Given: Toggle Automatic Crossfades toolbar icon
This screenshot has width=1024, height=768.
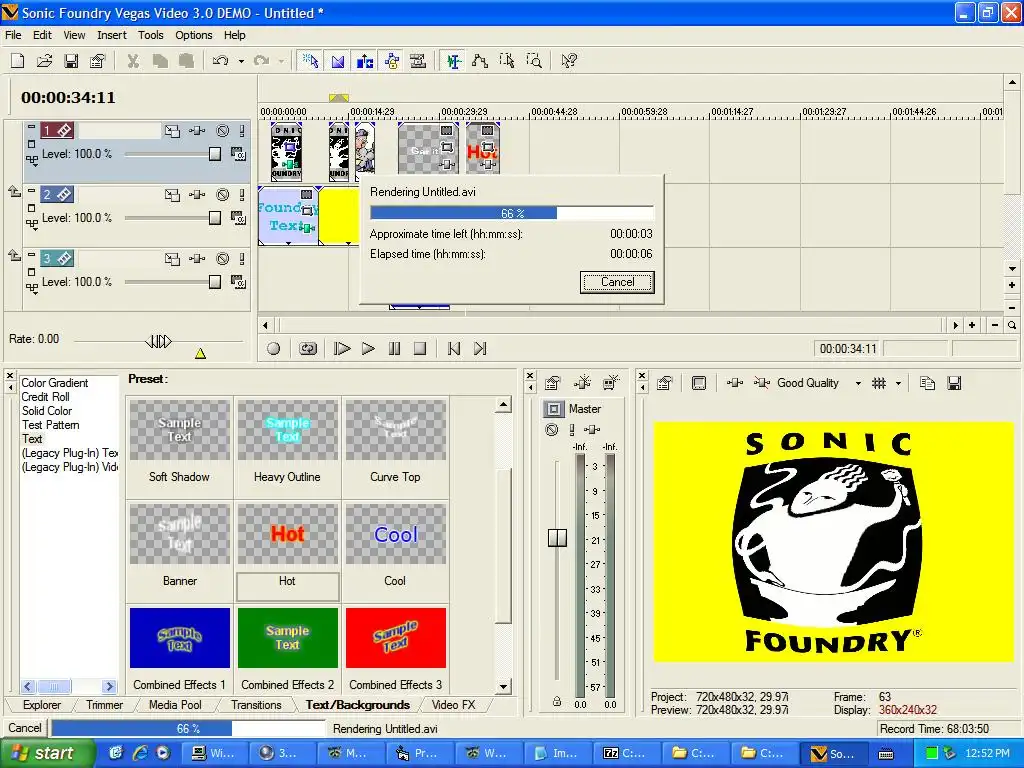Looking at the screenshot, I should (338, 61).
